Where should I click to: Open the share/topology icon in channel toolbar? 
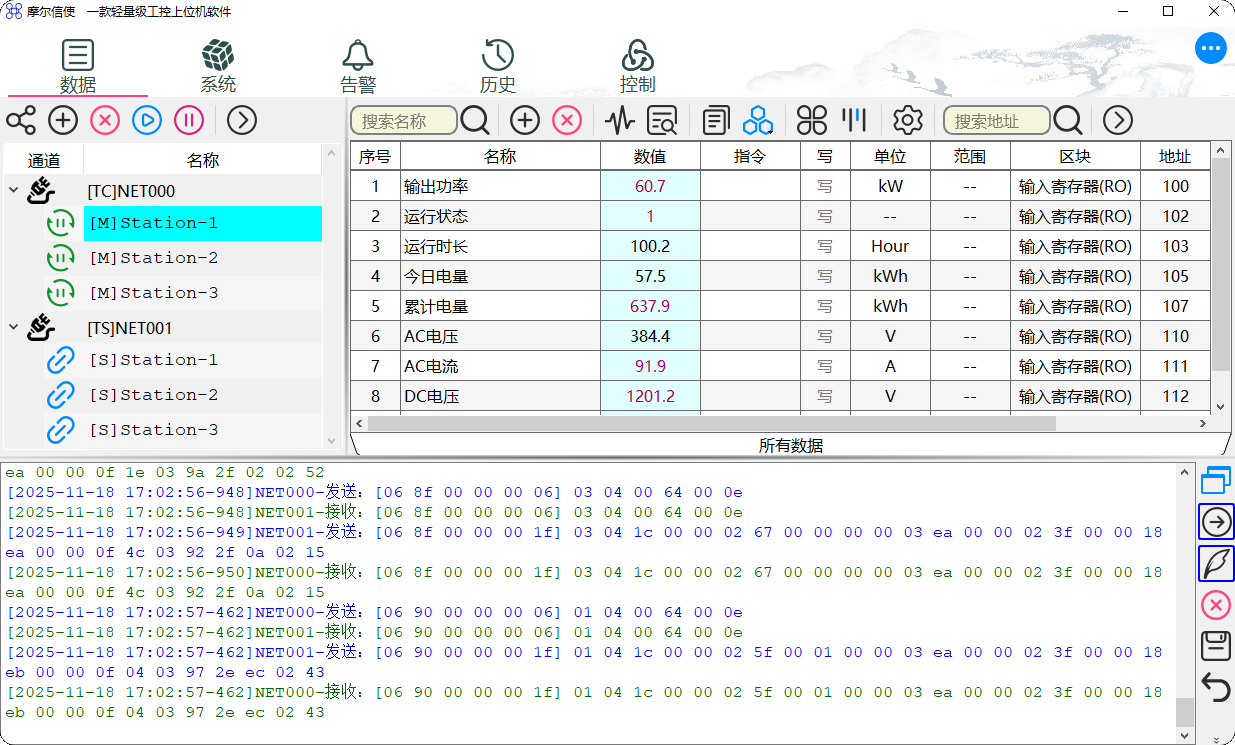coord(21,121)
